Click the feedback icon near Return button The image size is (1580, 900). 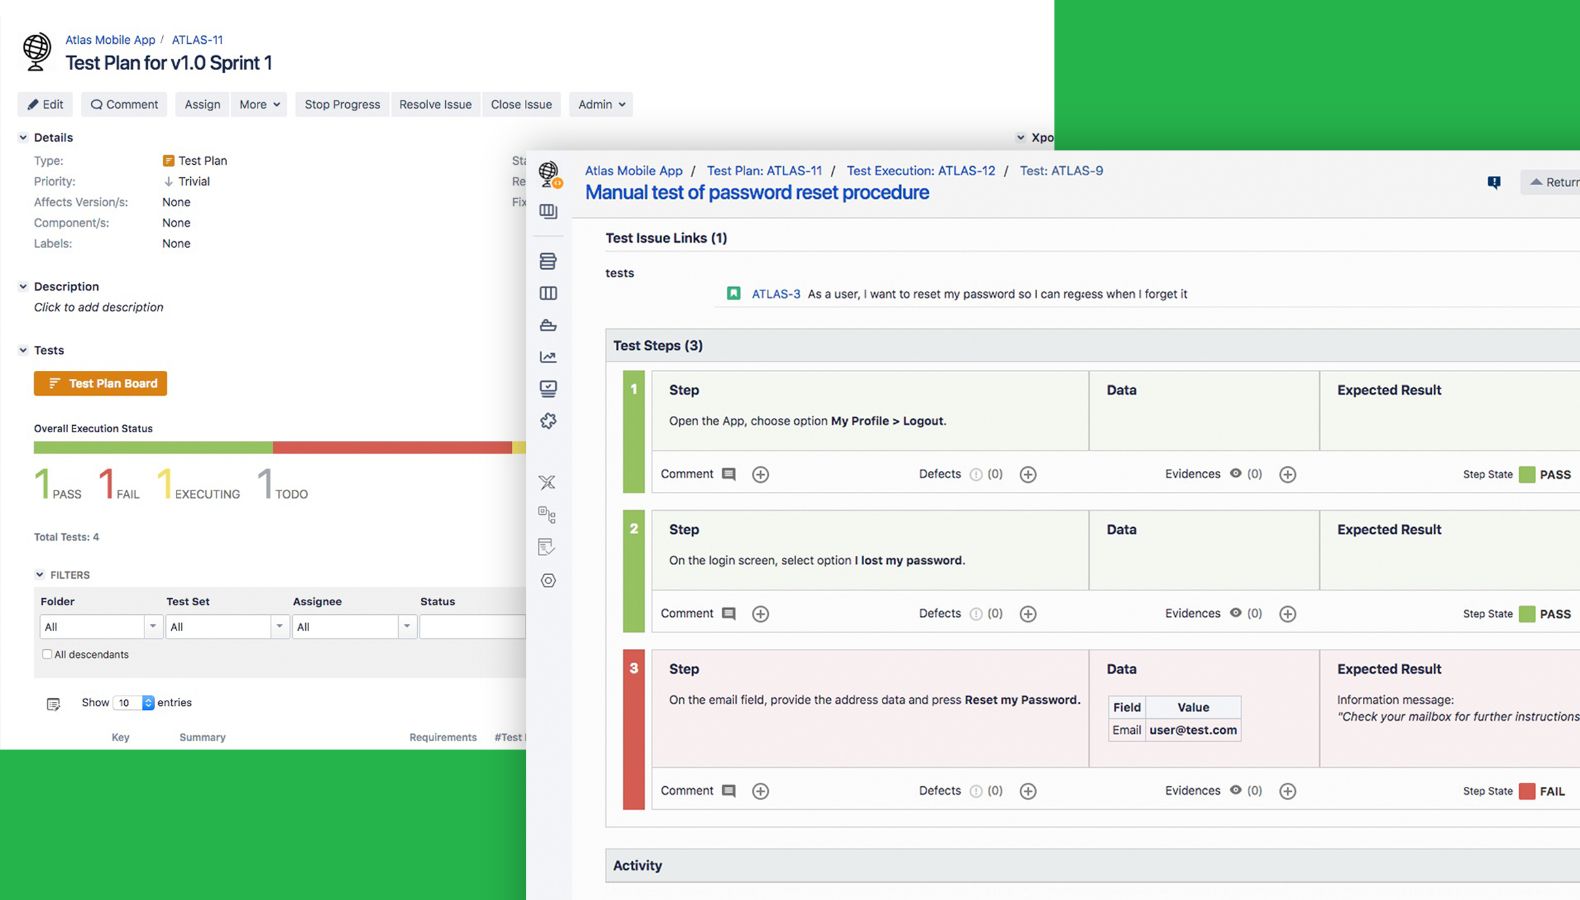coord(1493,182)
